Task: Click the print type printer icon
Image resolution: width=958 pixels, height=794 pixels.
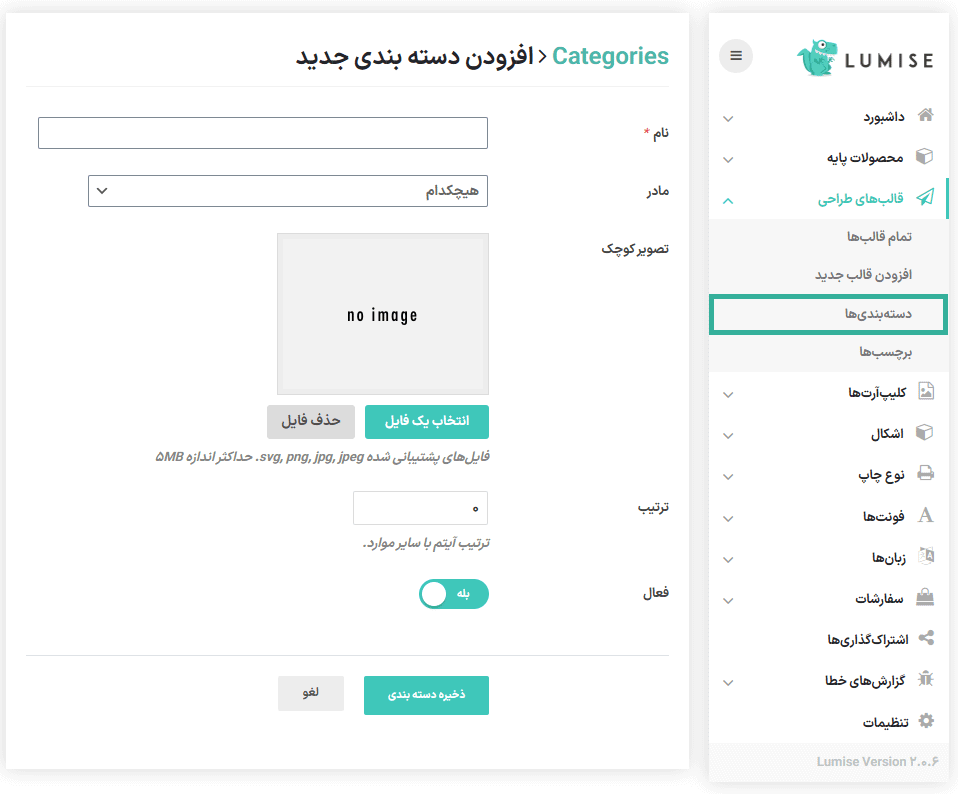Action: click(926, 474)
